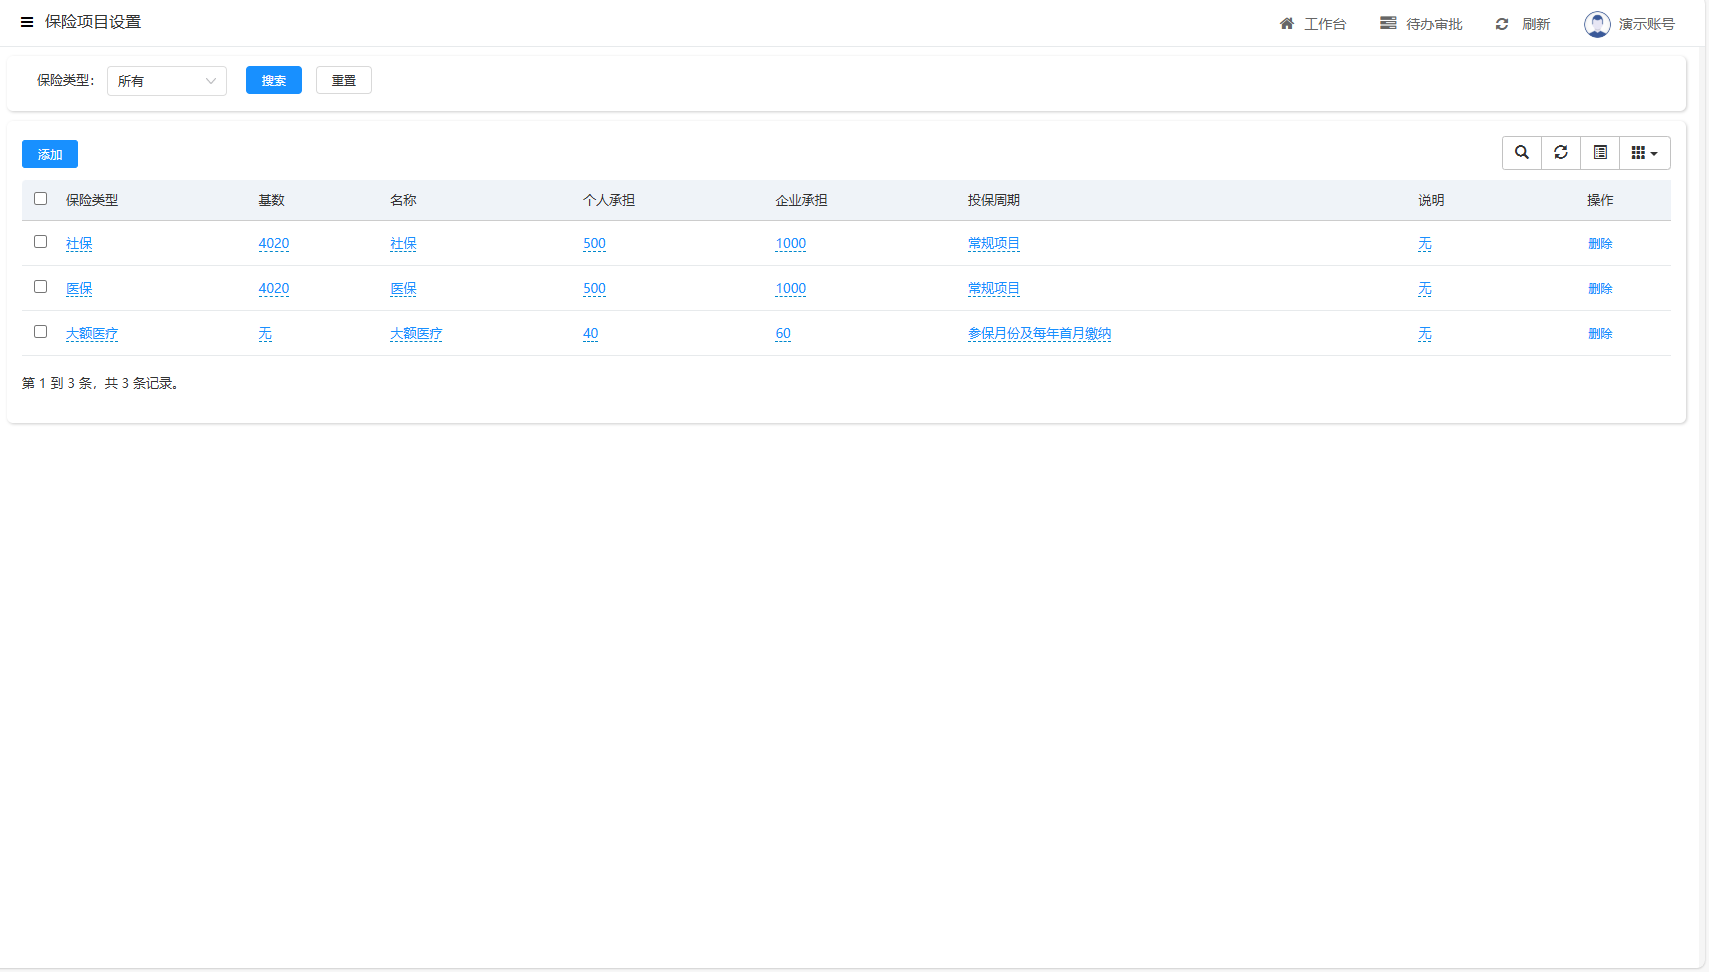Check the 社保 row checkbox
The height and width of the screenshot is (972, 1709).
41,242
